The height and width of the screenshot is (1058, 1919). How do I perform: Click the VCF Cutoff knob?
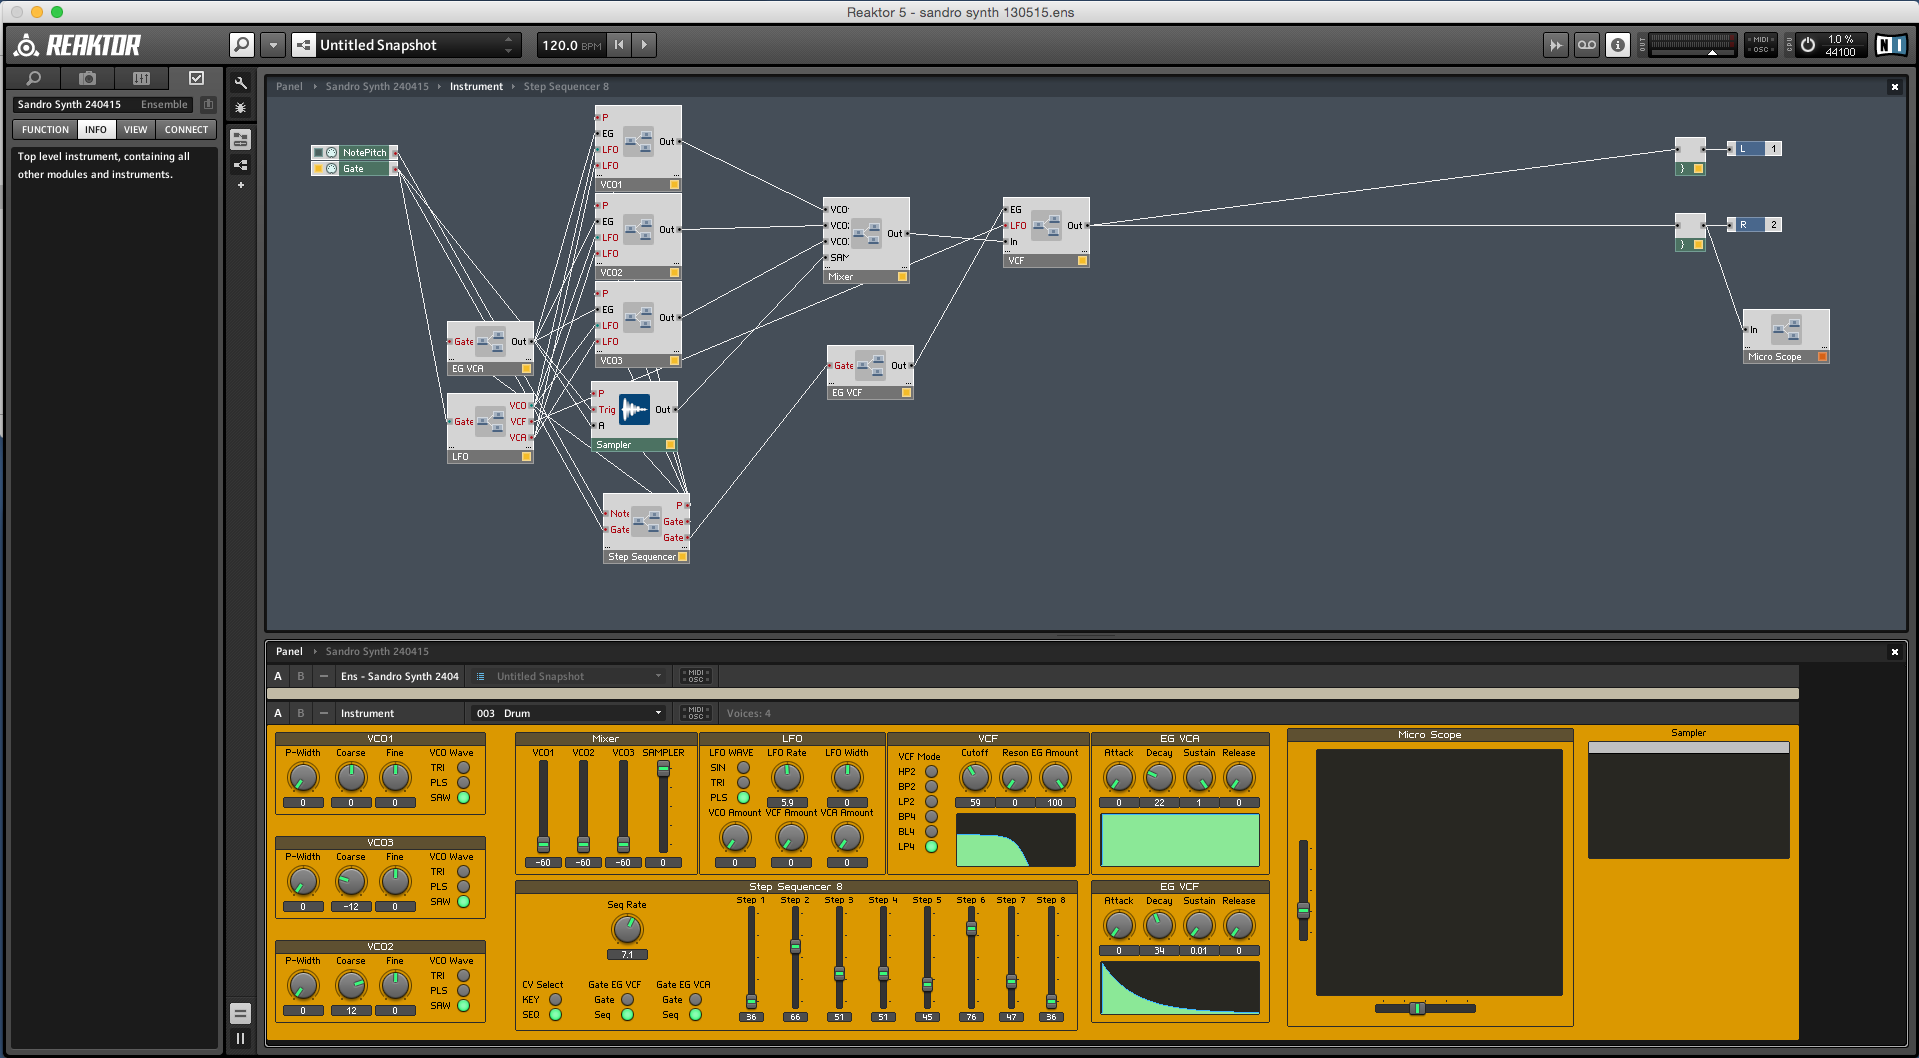(x=974, y=777)
